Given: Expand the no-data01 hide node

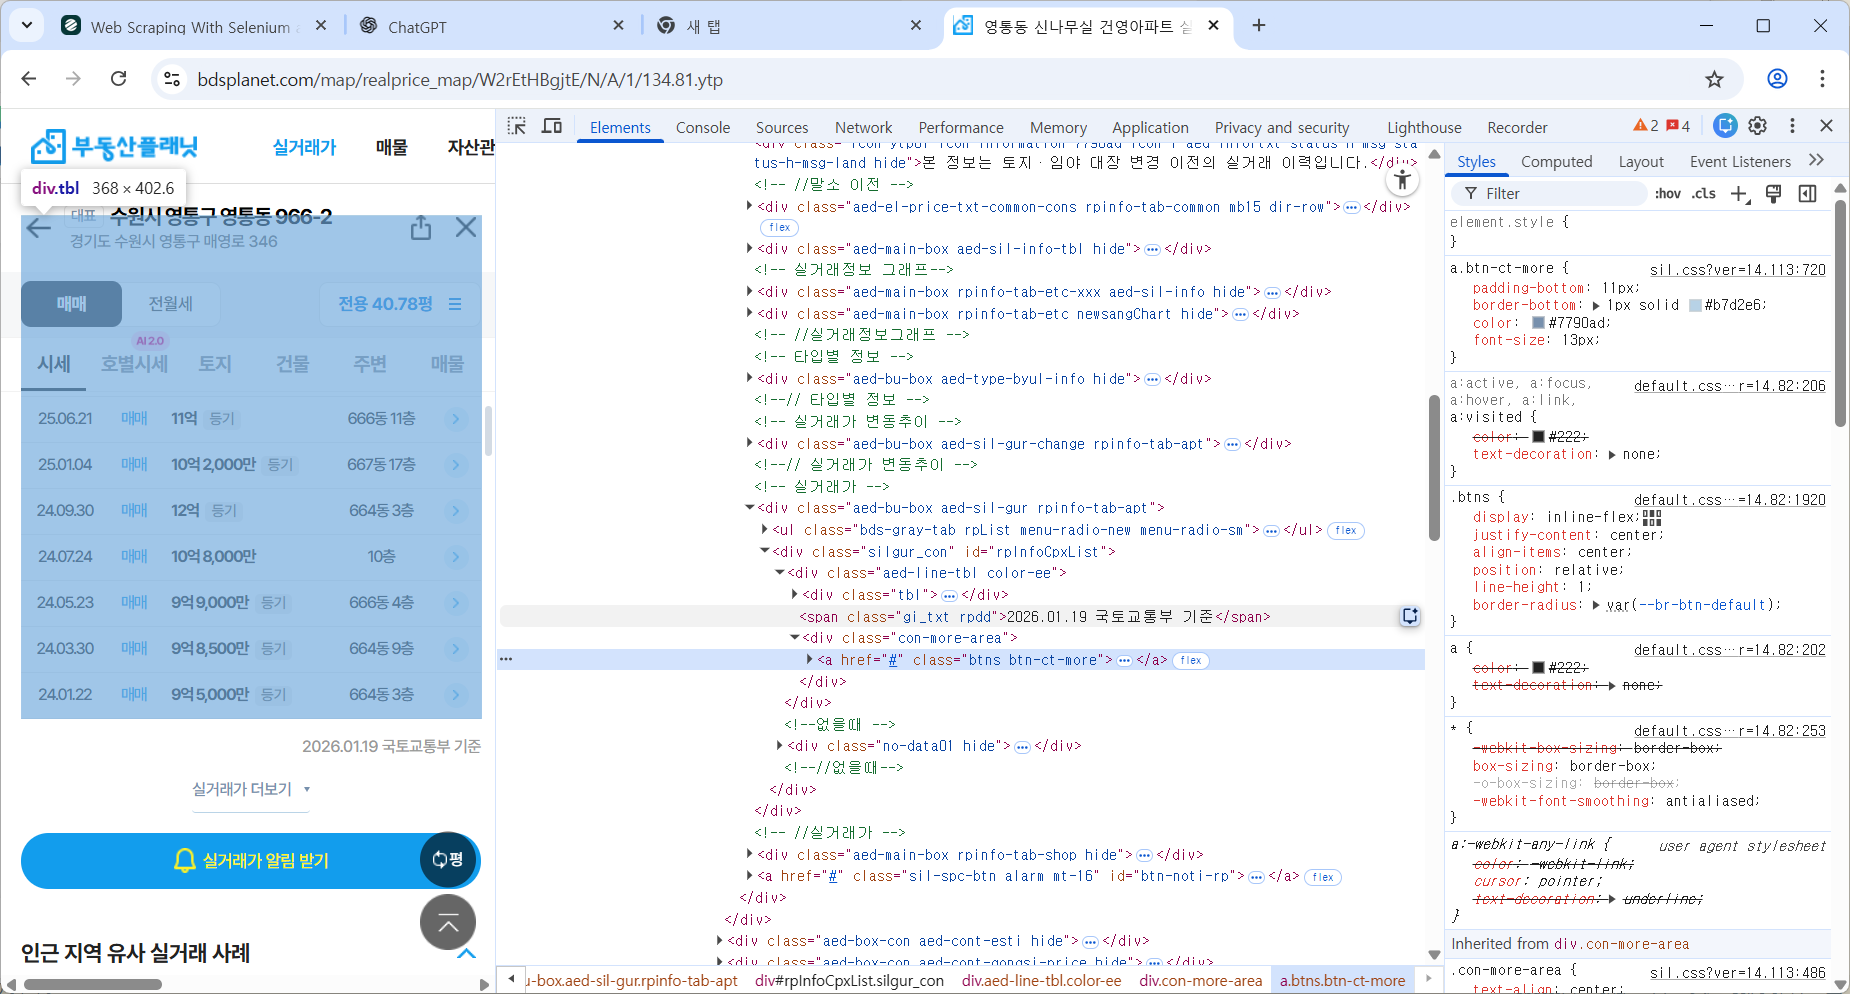Looking at the screenshot, I should pos(780,746).
